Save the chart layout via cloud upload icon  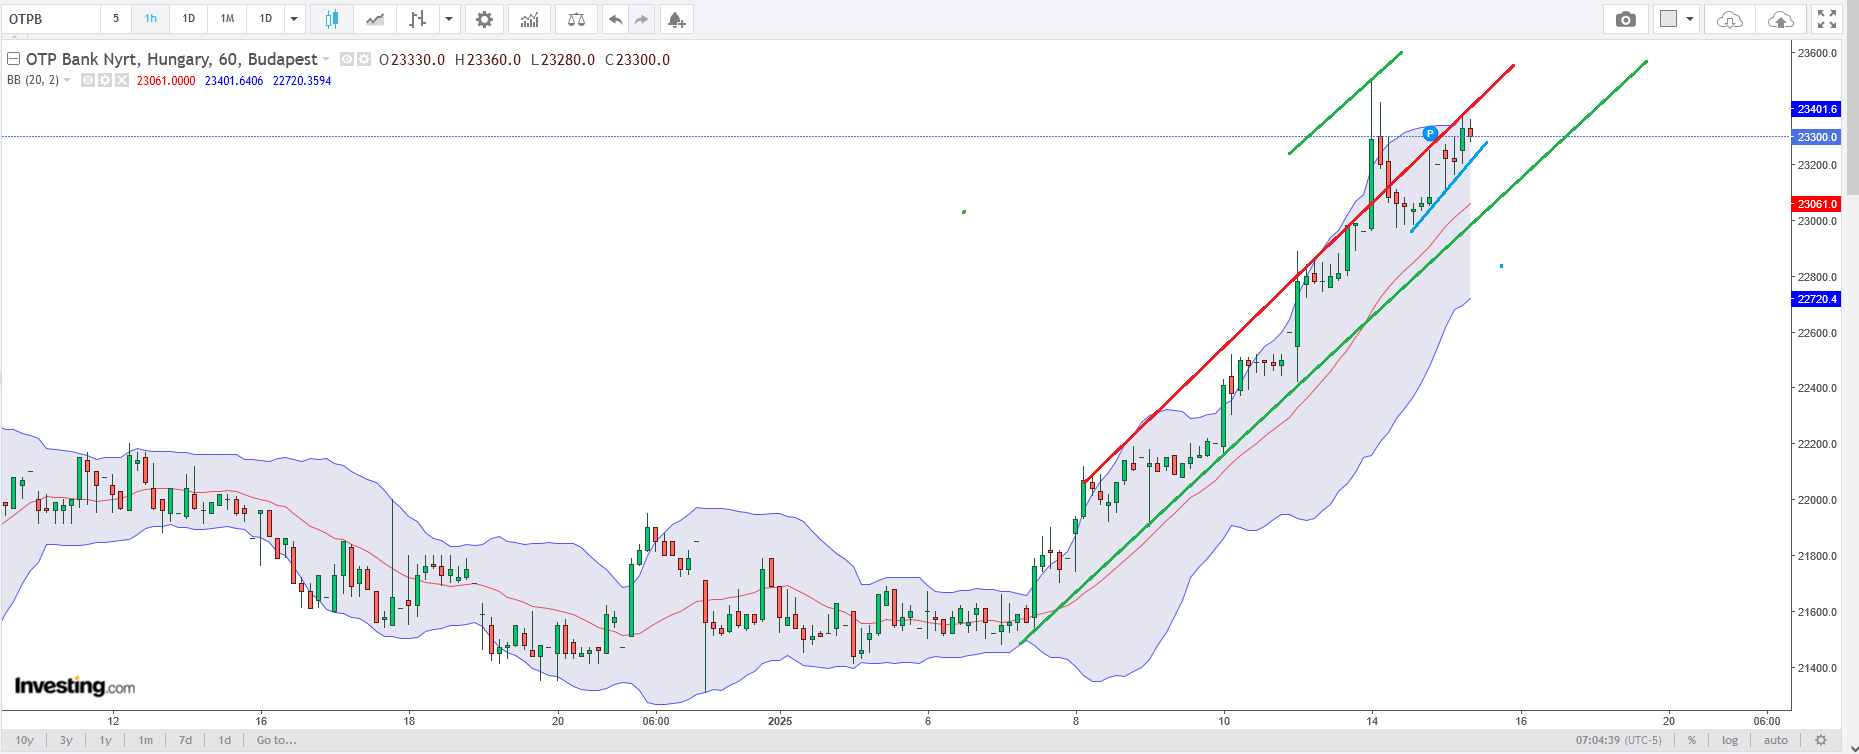pyautogui.click(x=1780, y=19)
